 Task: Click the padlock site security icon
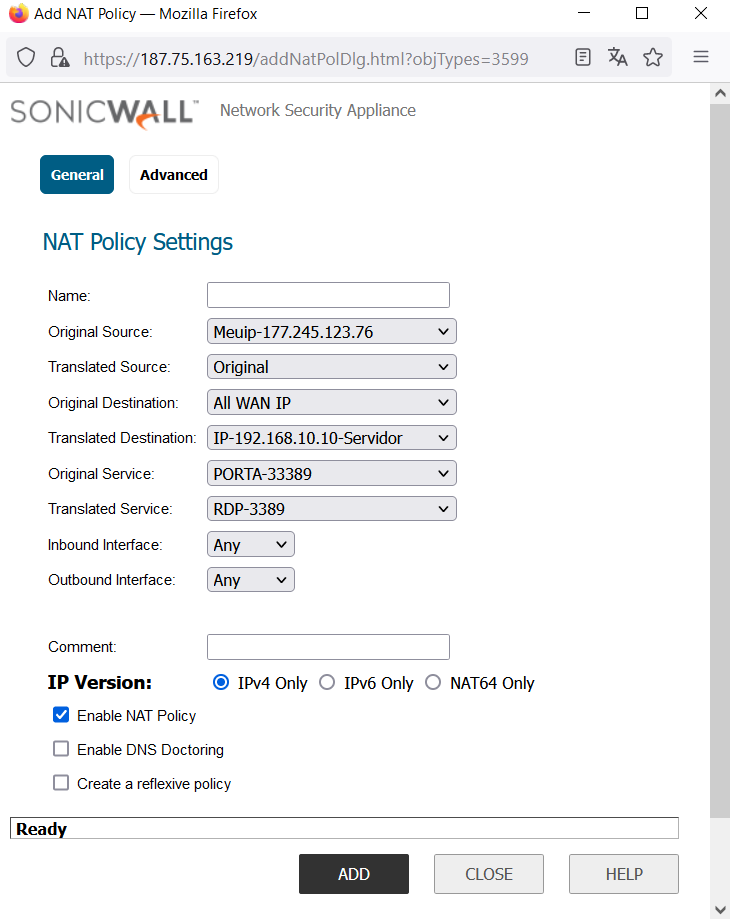[59, 58]
